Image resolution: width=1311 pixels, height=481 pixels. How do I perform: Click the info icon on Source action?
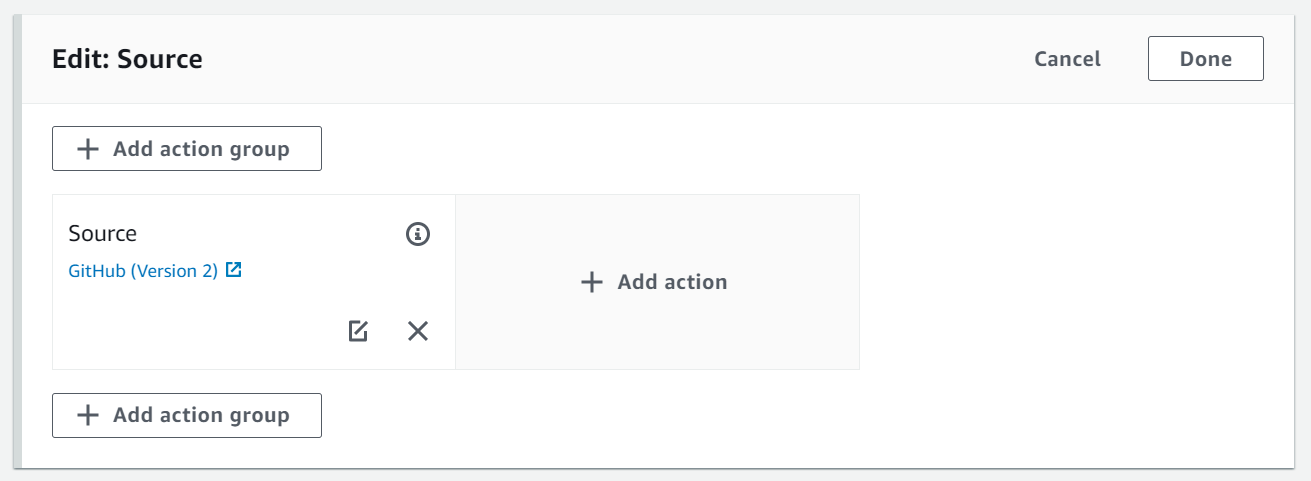418,234
